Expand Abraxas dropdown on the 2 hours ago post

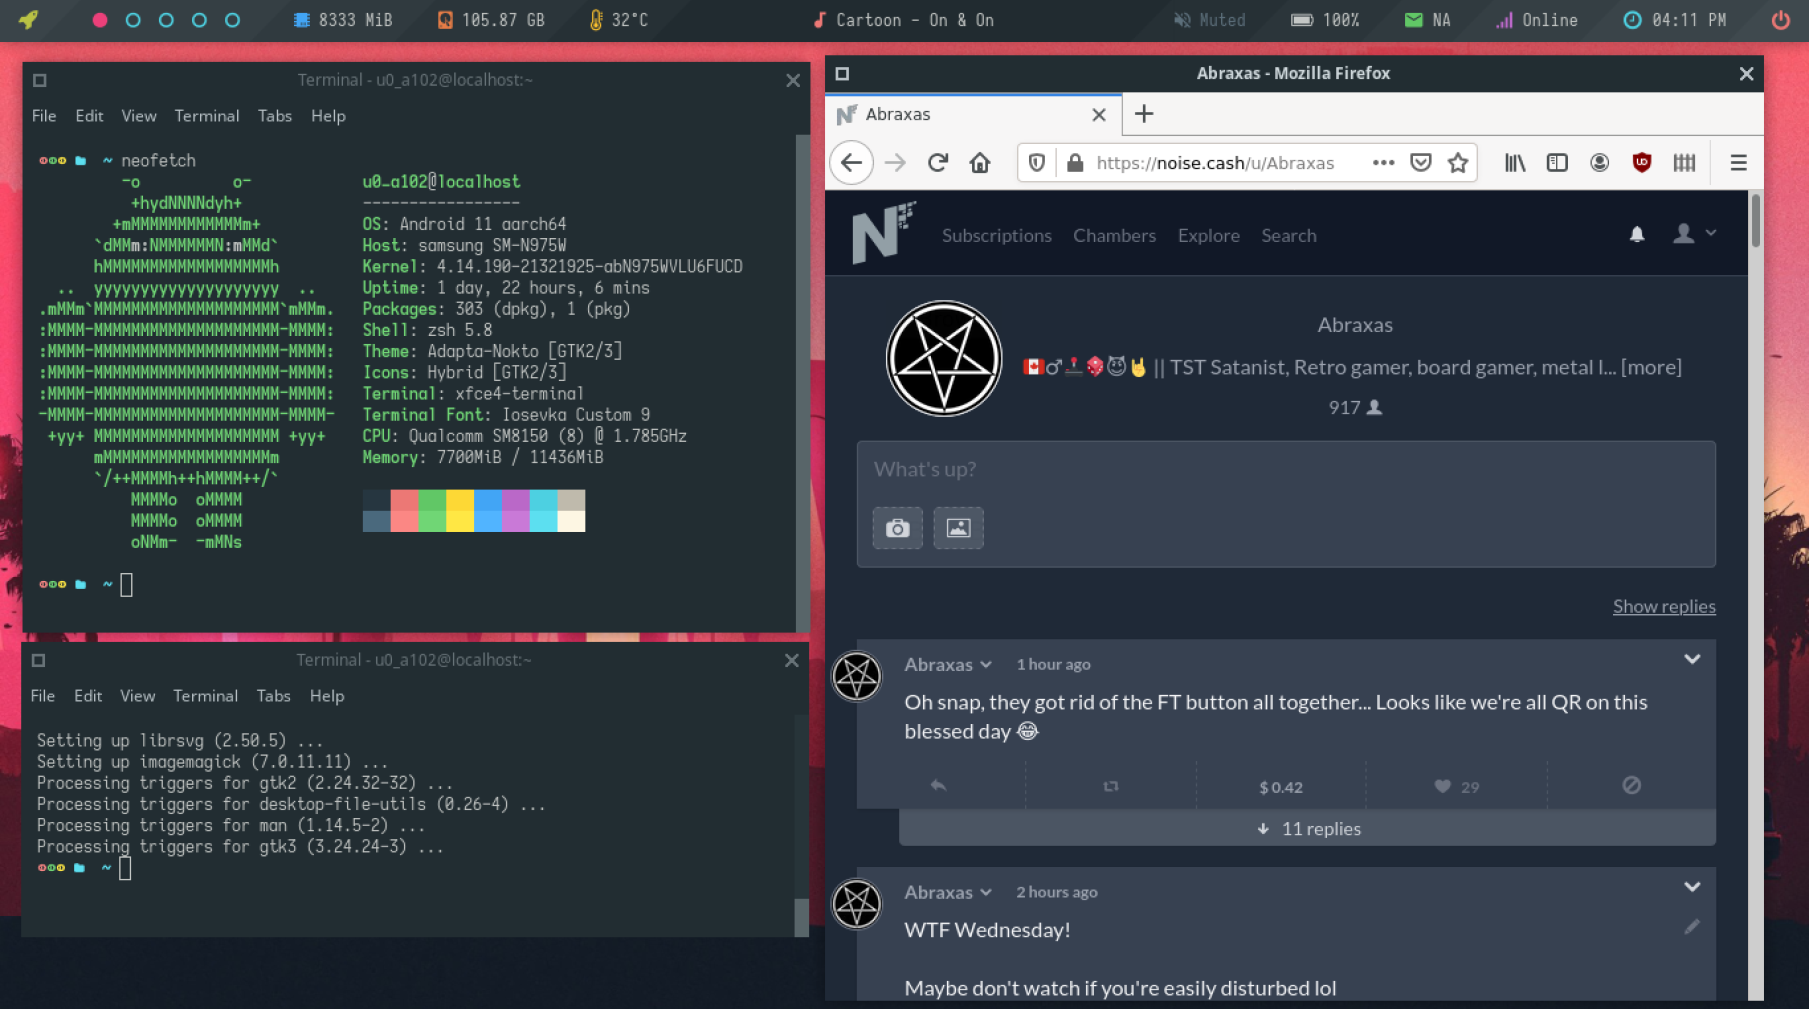click(x=947, y=893)
